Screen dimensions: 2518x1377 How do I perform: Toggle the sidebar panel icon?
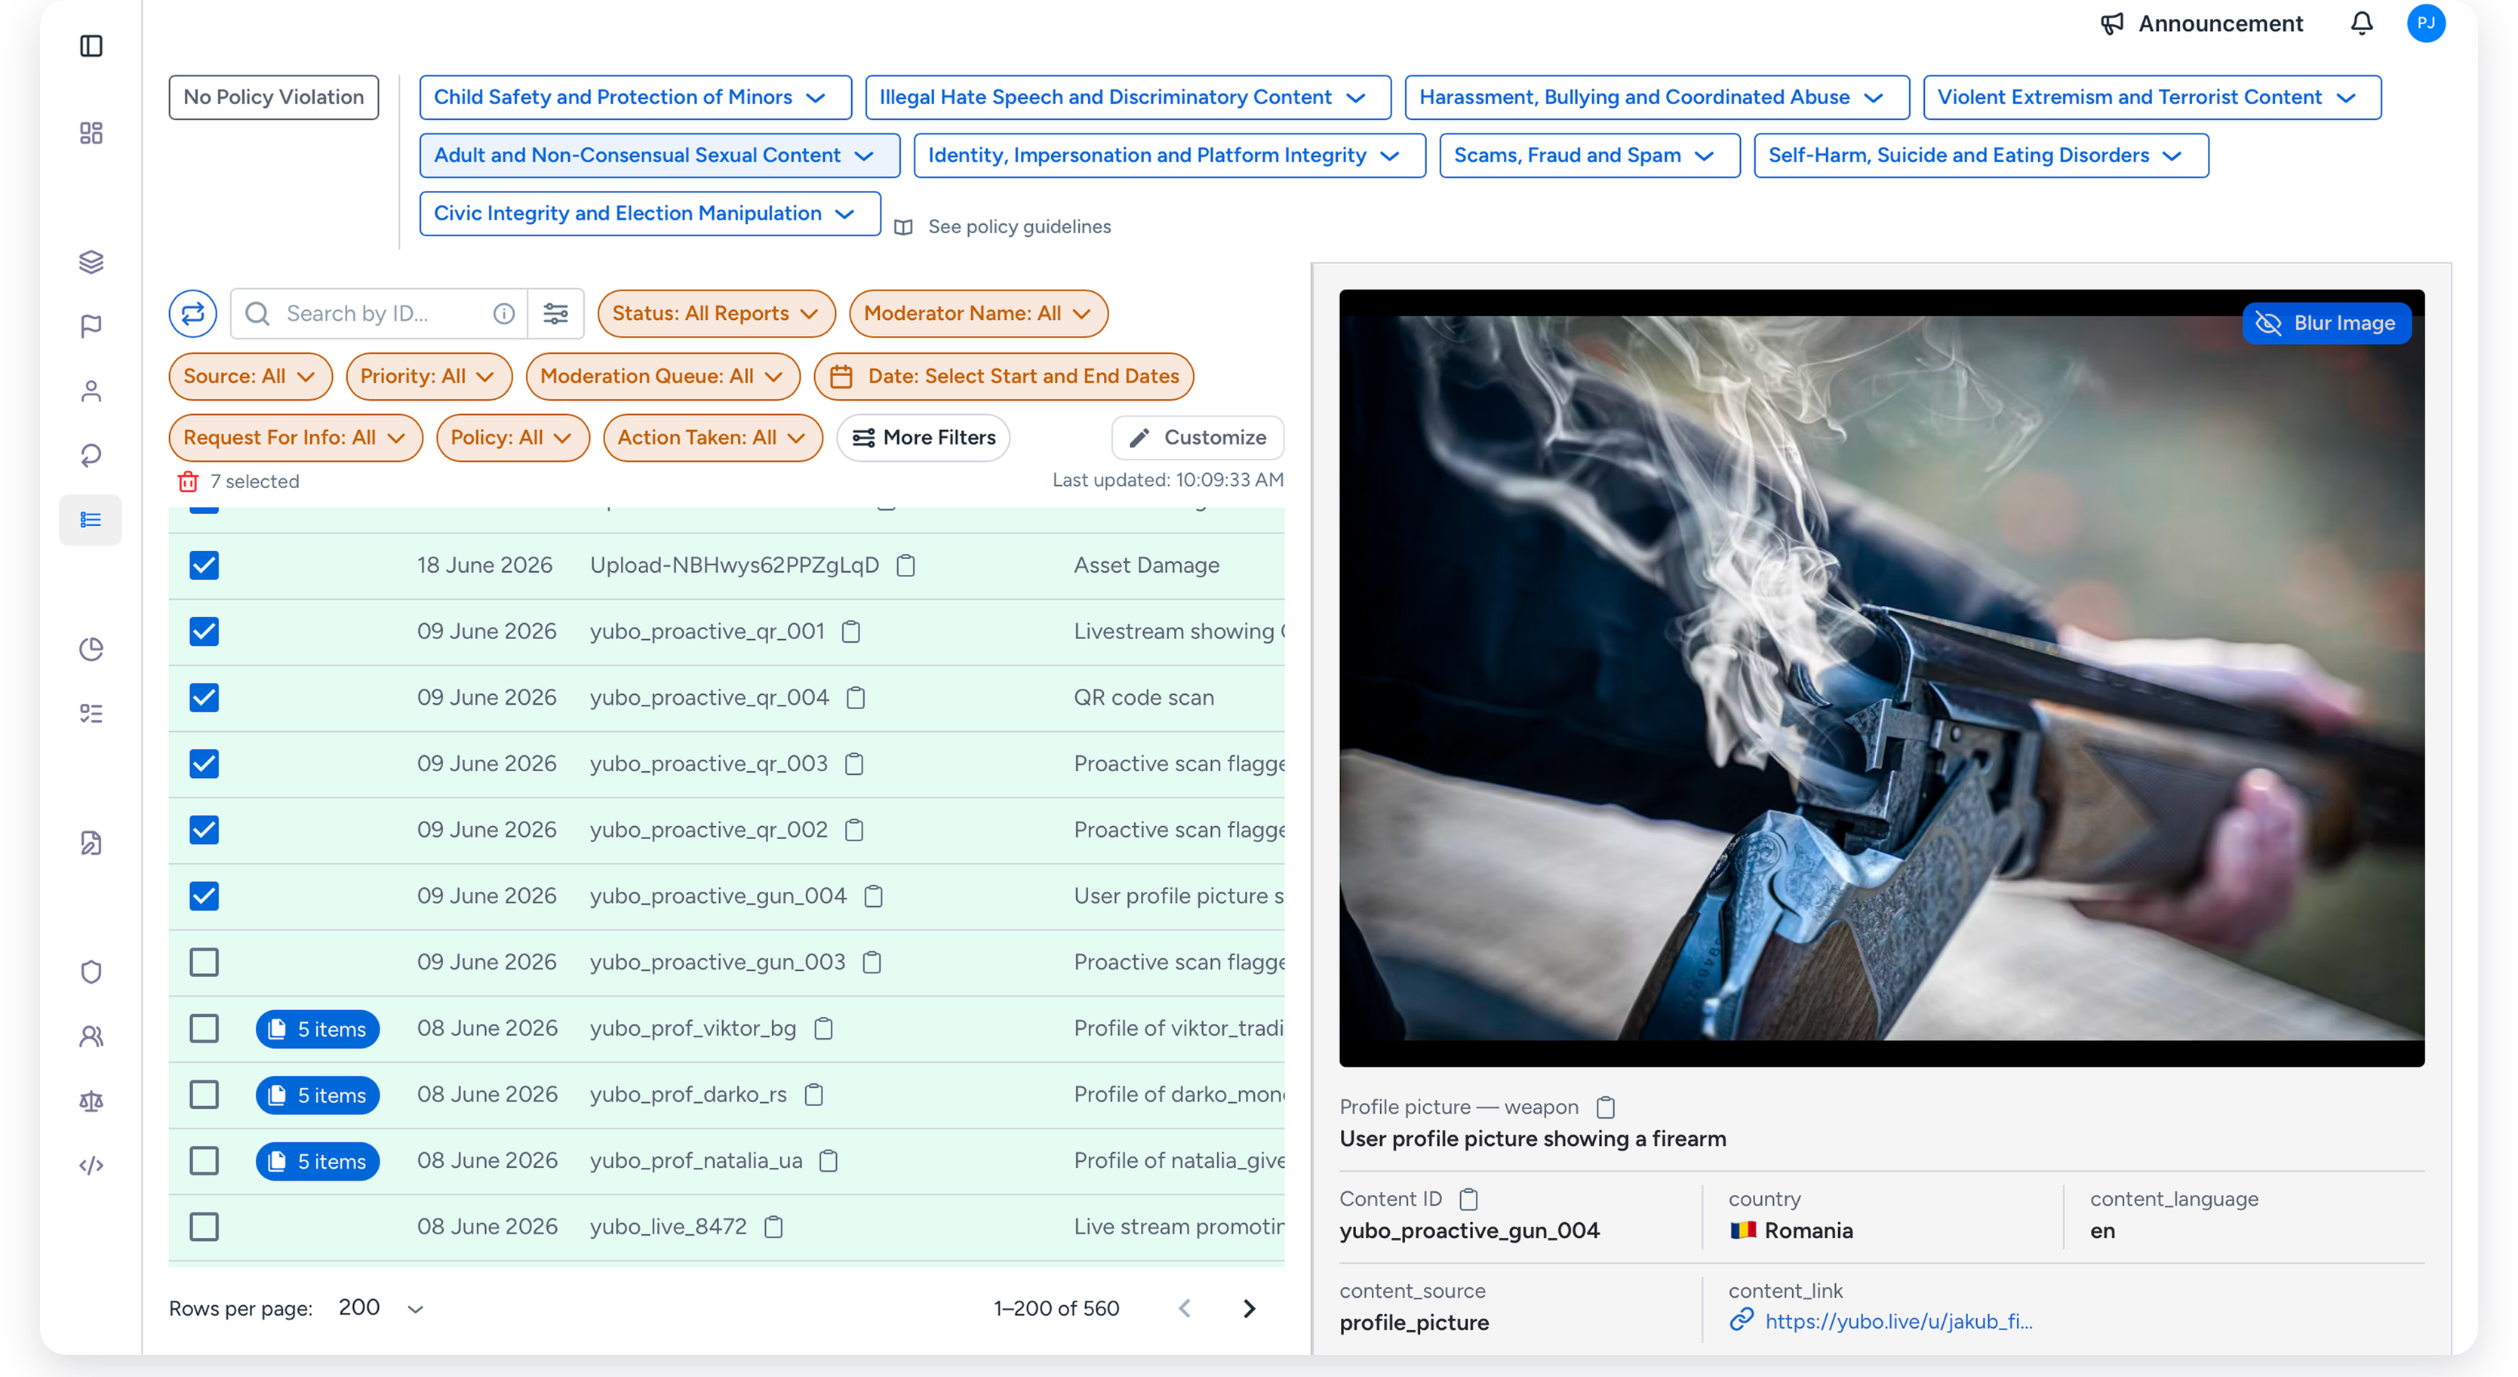[91, 46]
